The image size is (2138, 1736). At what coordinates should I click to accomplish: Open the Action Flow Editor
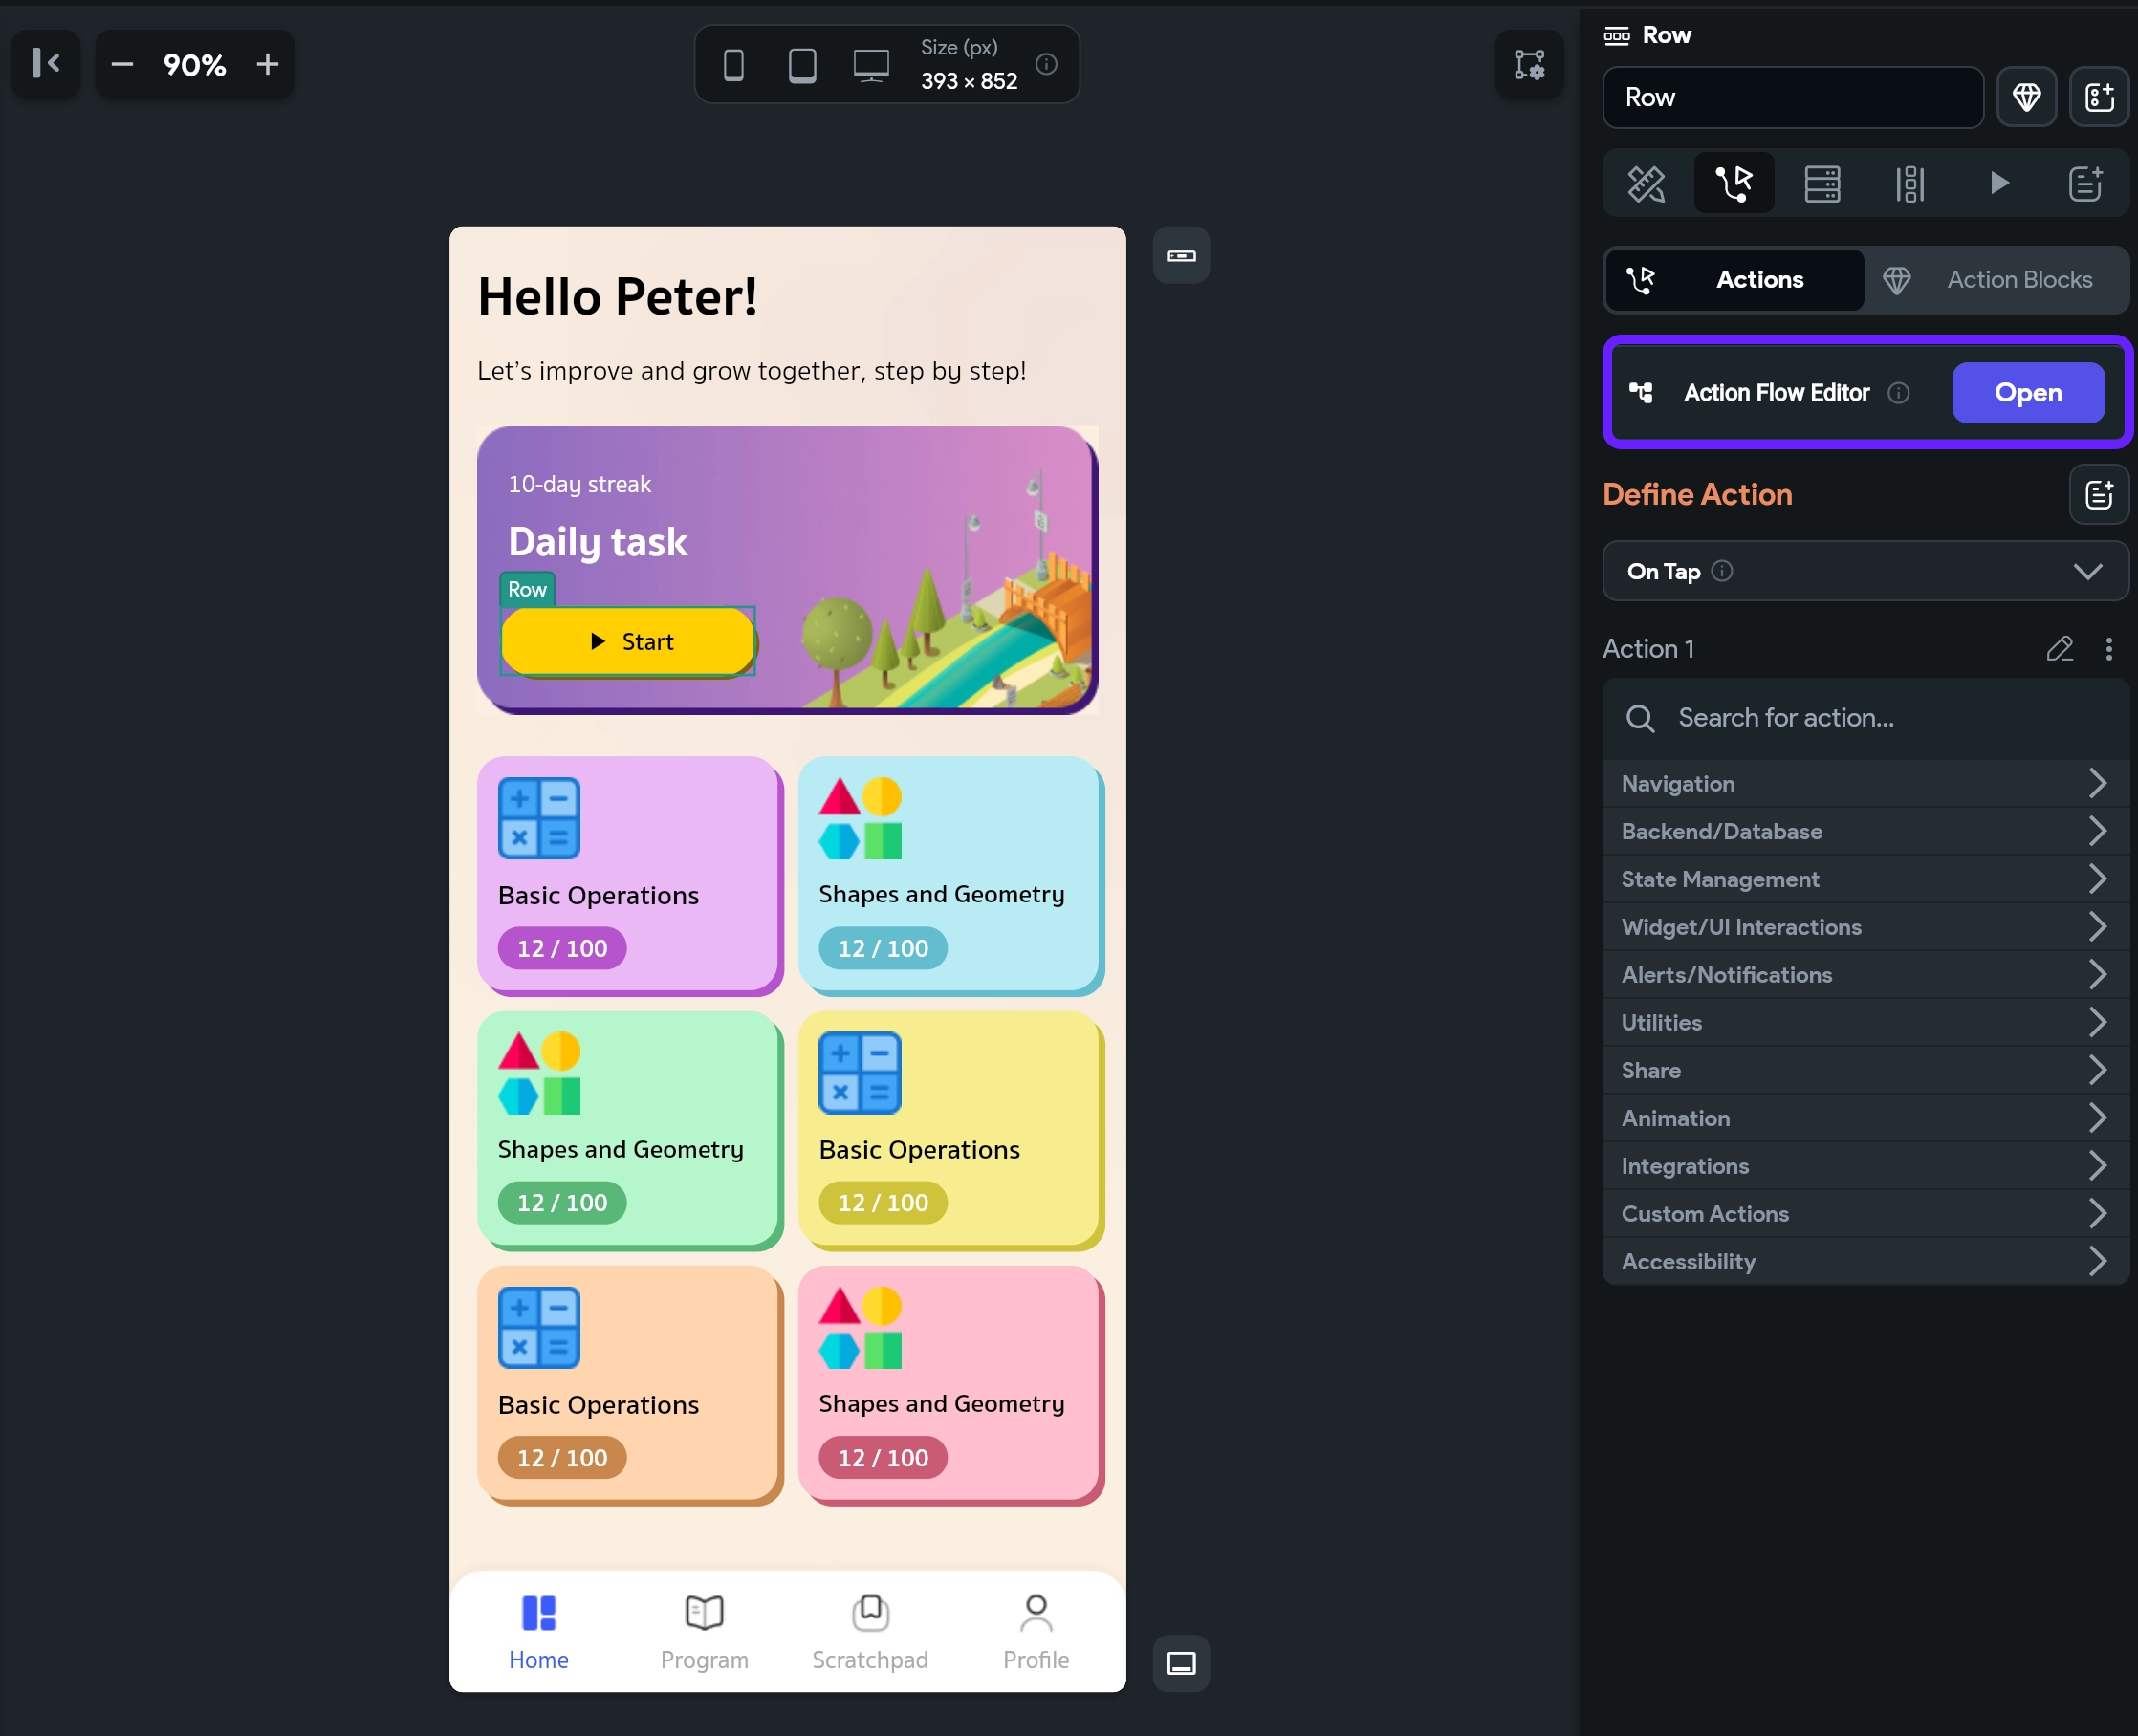pos(2027,393)
